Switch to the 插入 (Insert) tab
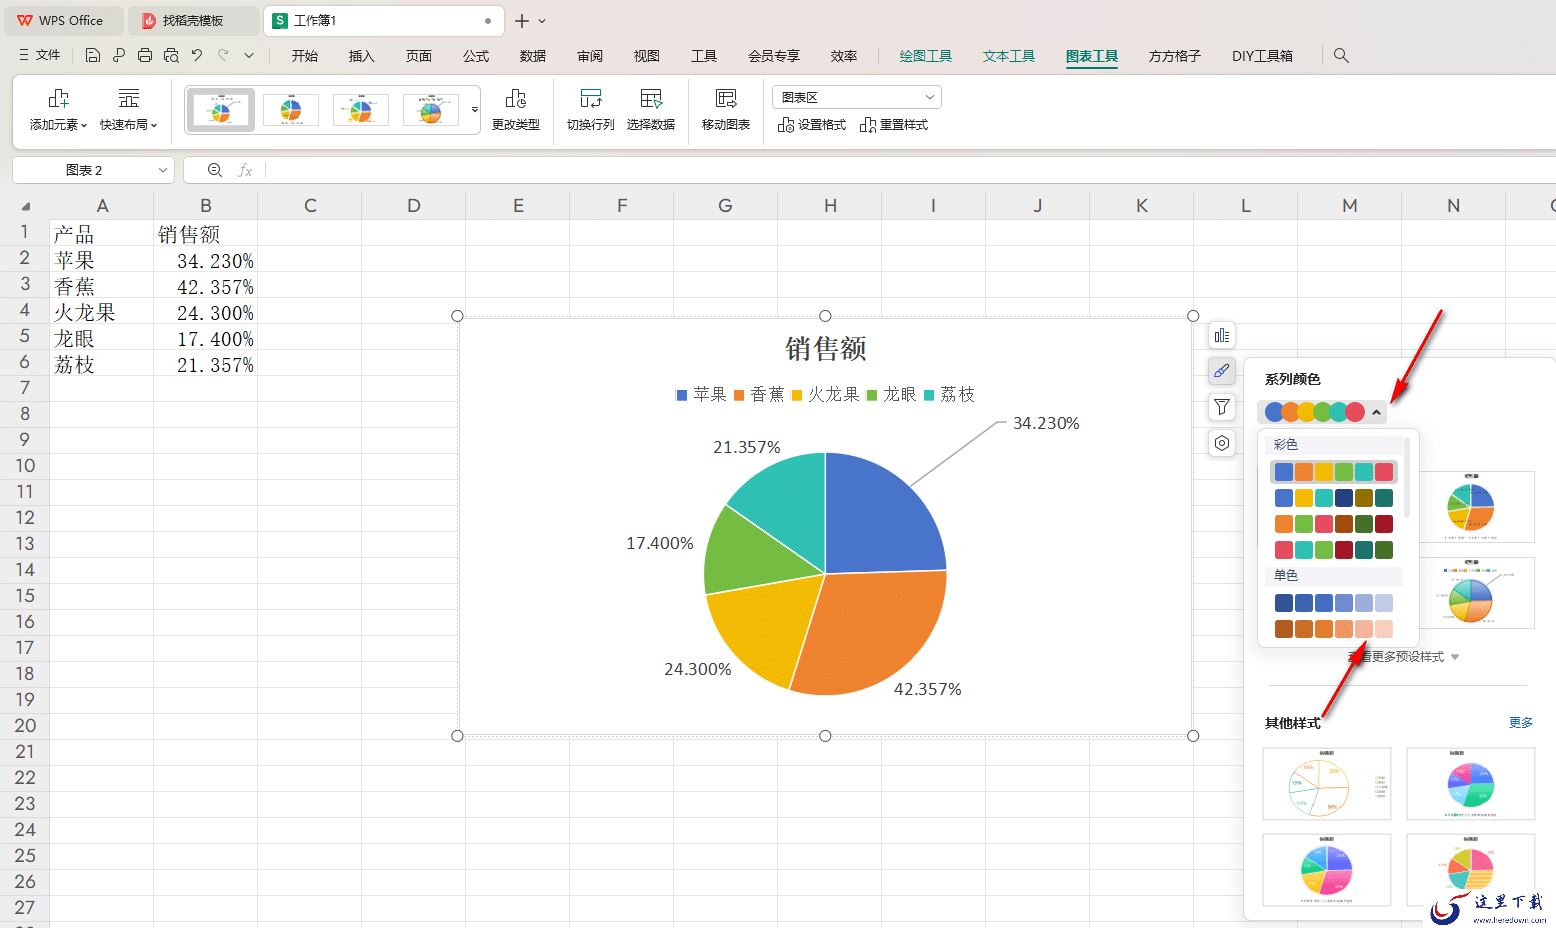The width and height of the screenshot is (1556, 928). click(361, 56)
